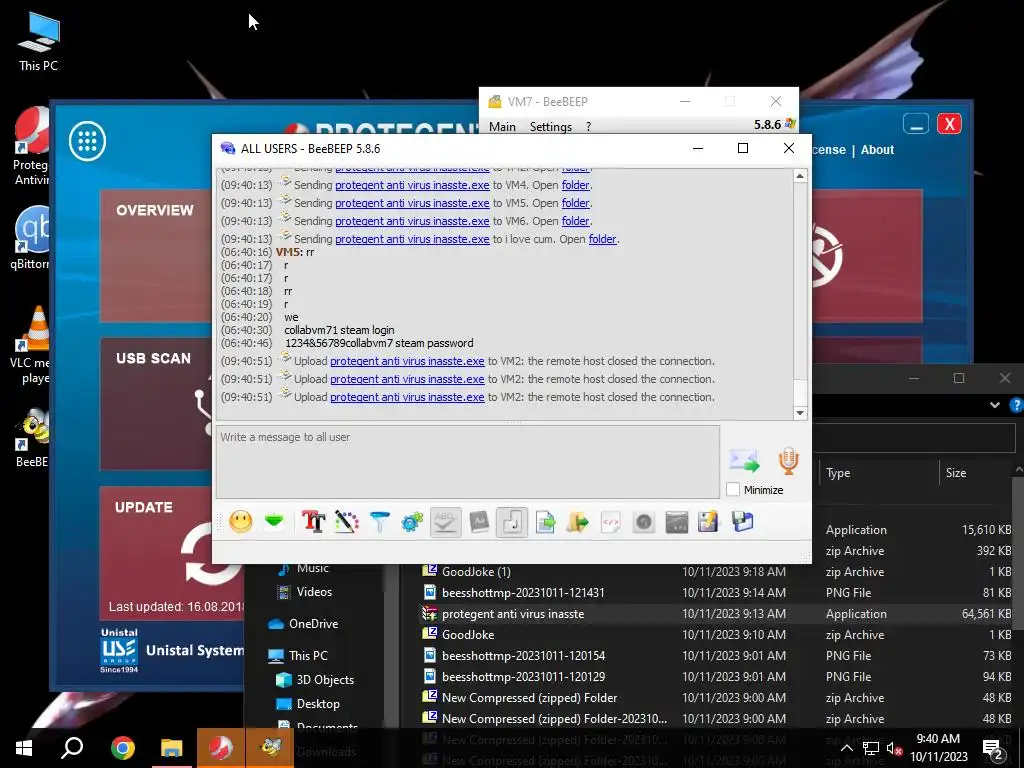Viewport: 1024px width, 768px height.
Task: Open file link sent to VM6
Action: tap(412, 221)
